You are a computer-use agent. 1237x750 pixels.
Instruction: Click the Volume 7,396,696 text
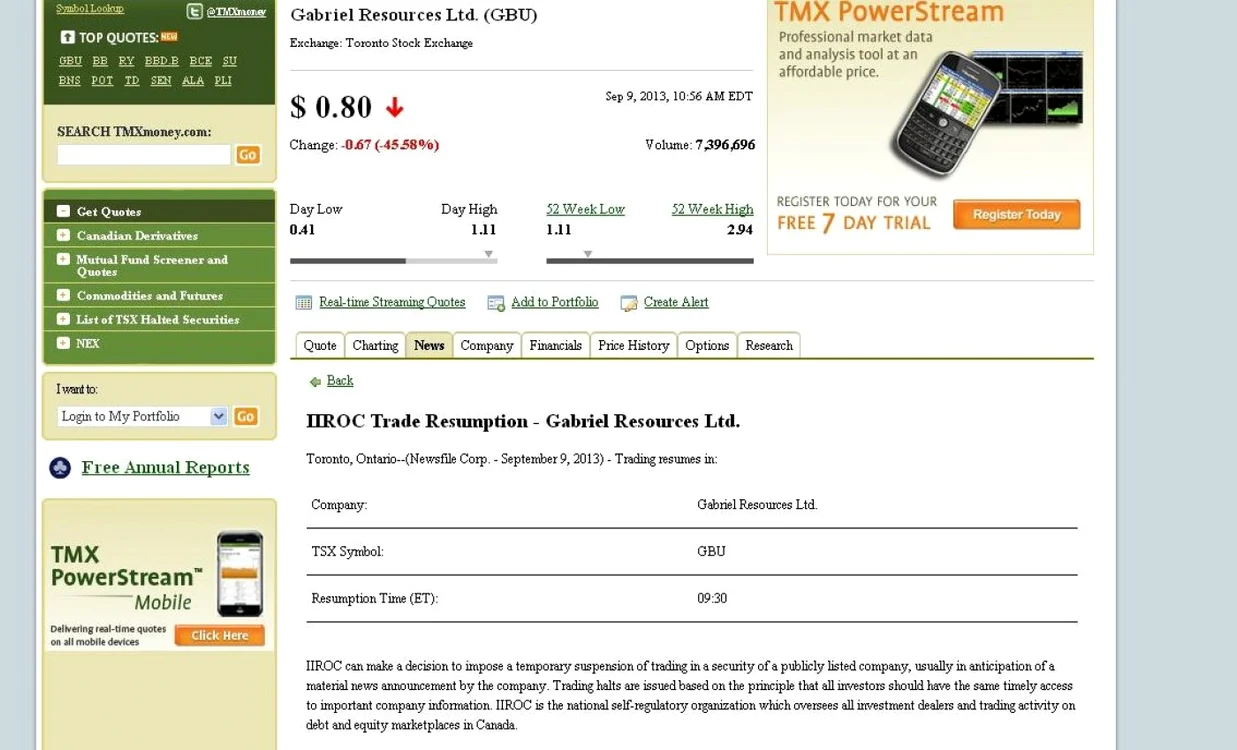click(x=700, y=145)
